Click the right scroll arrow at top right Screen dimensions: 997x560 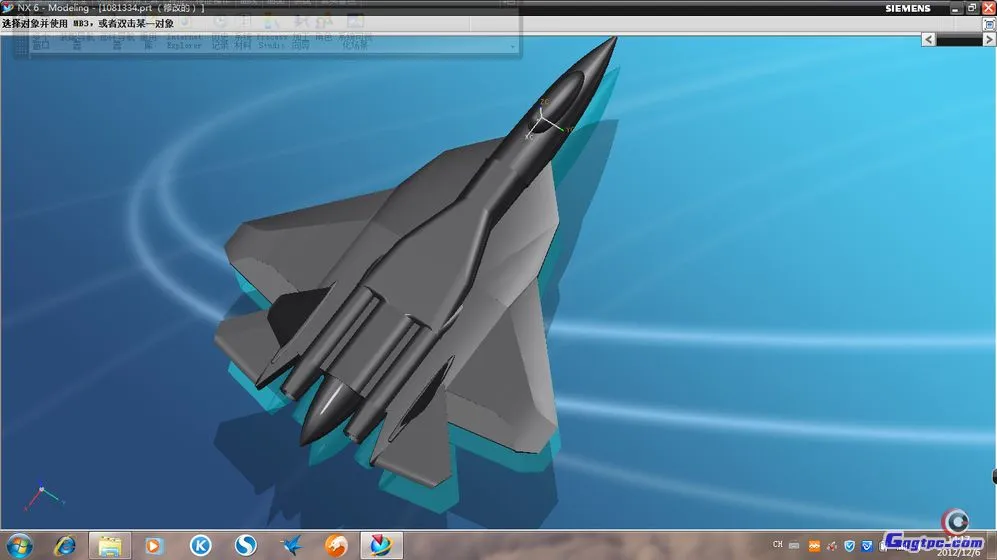click(990, 39)
